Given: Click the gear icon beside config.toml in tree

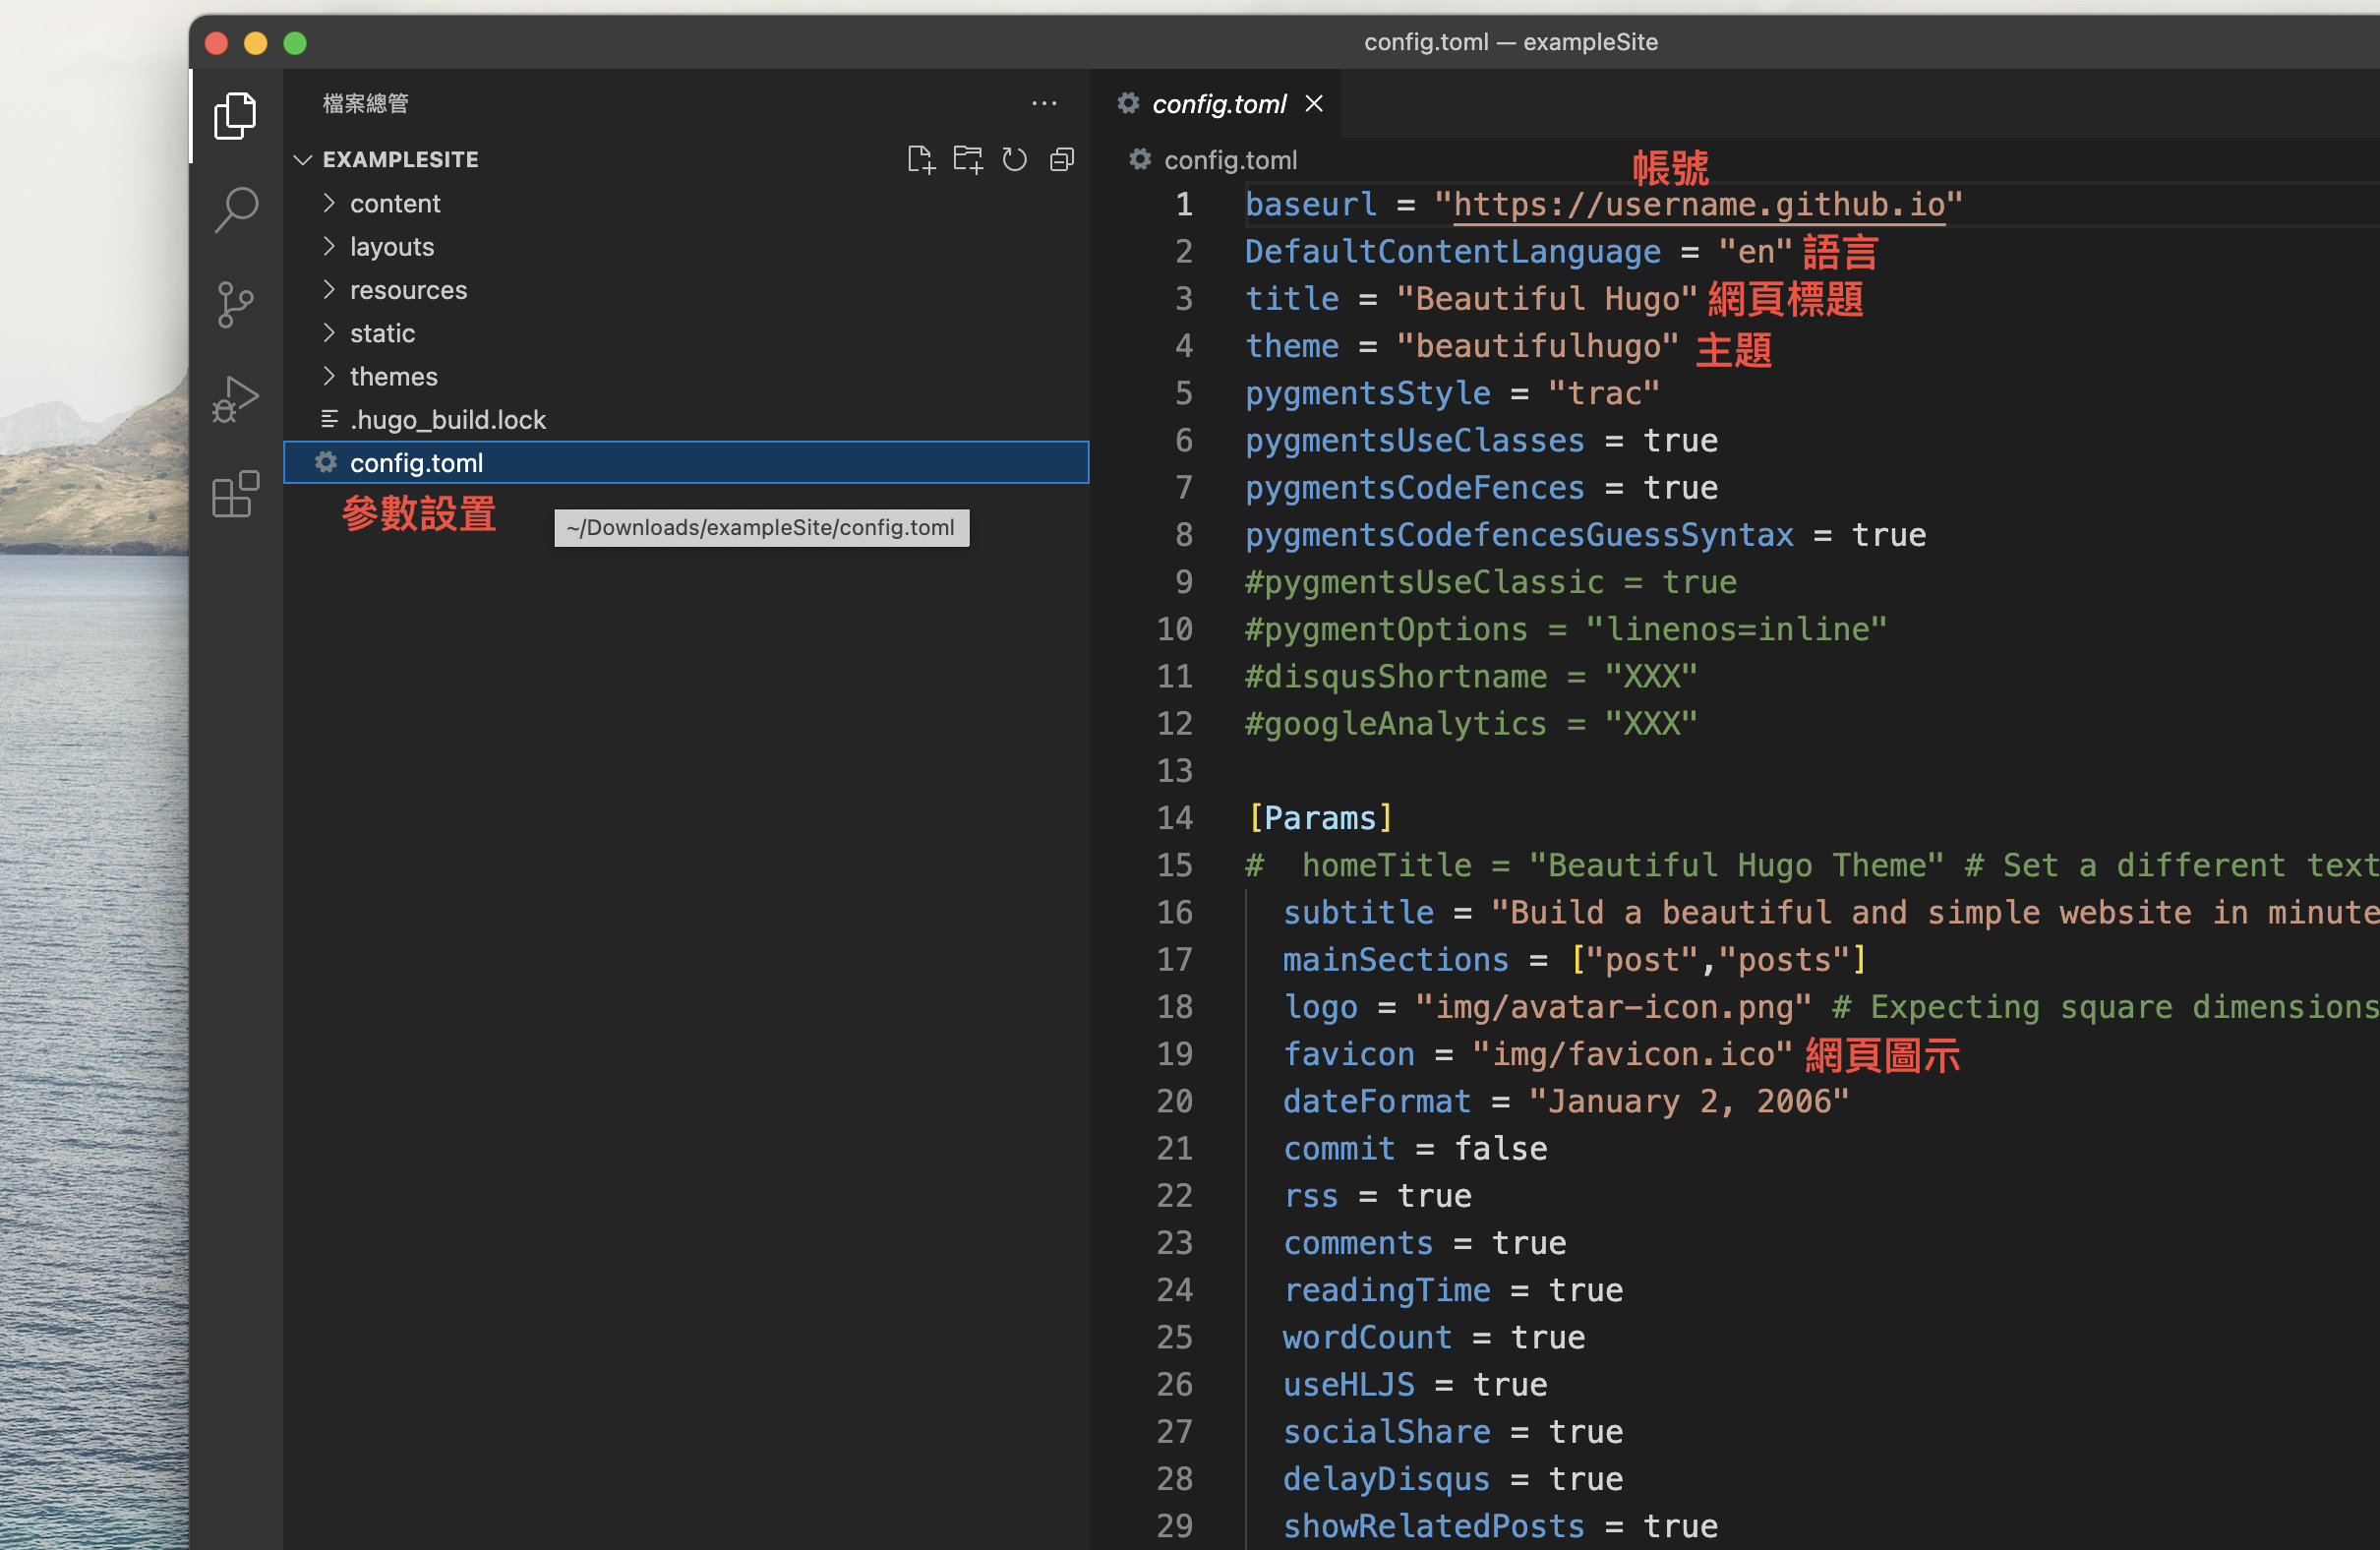Looking at the screenshot, I should tap(326, 462).
